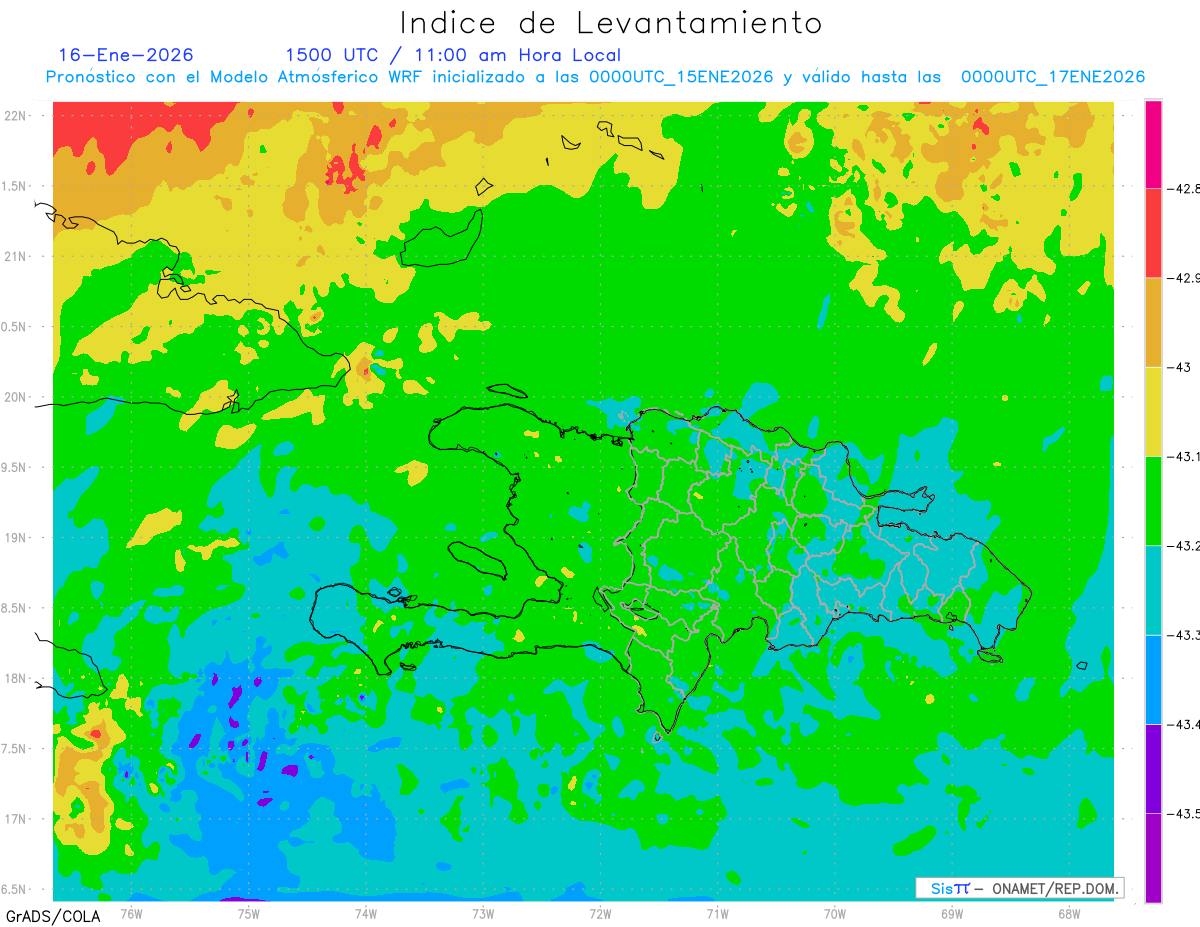Click the '72W' longitude label
The width and height of the screenshot is (1200, 927).
[600, 913]
